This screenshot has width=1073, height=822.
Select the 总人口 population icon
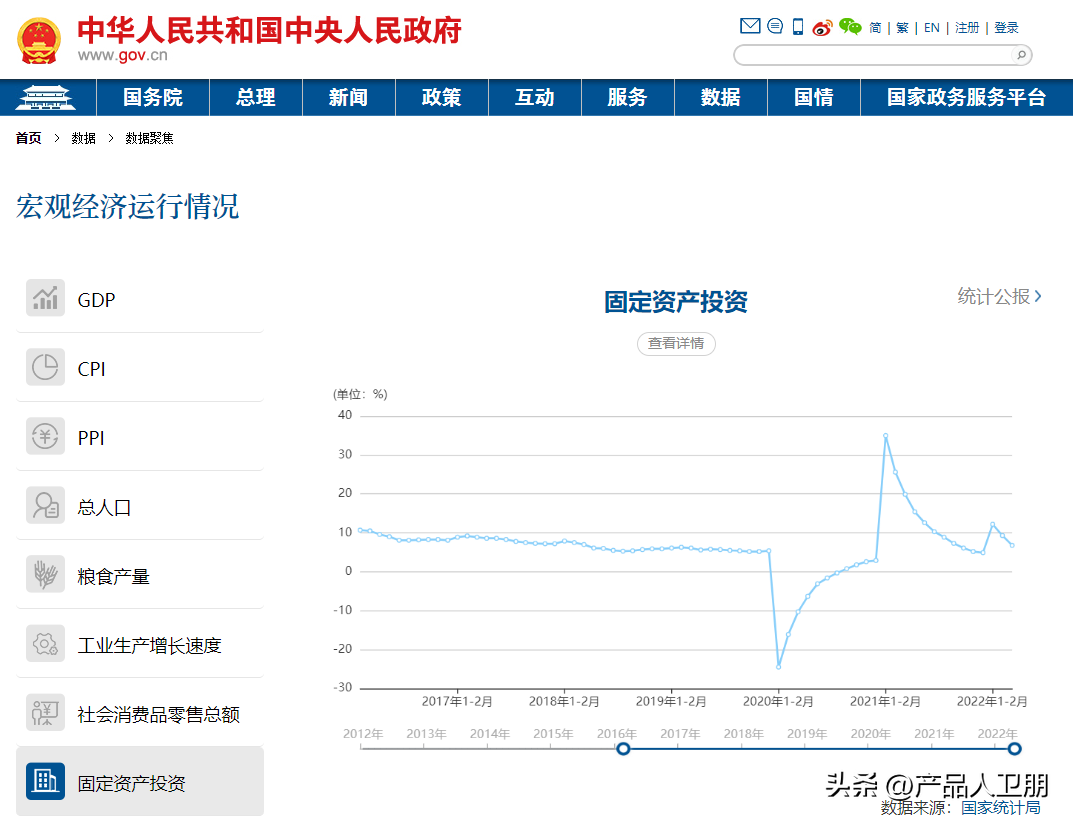pos(45,505)
